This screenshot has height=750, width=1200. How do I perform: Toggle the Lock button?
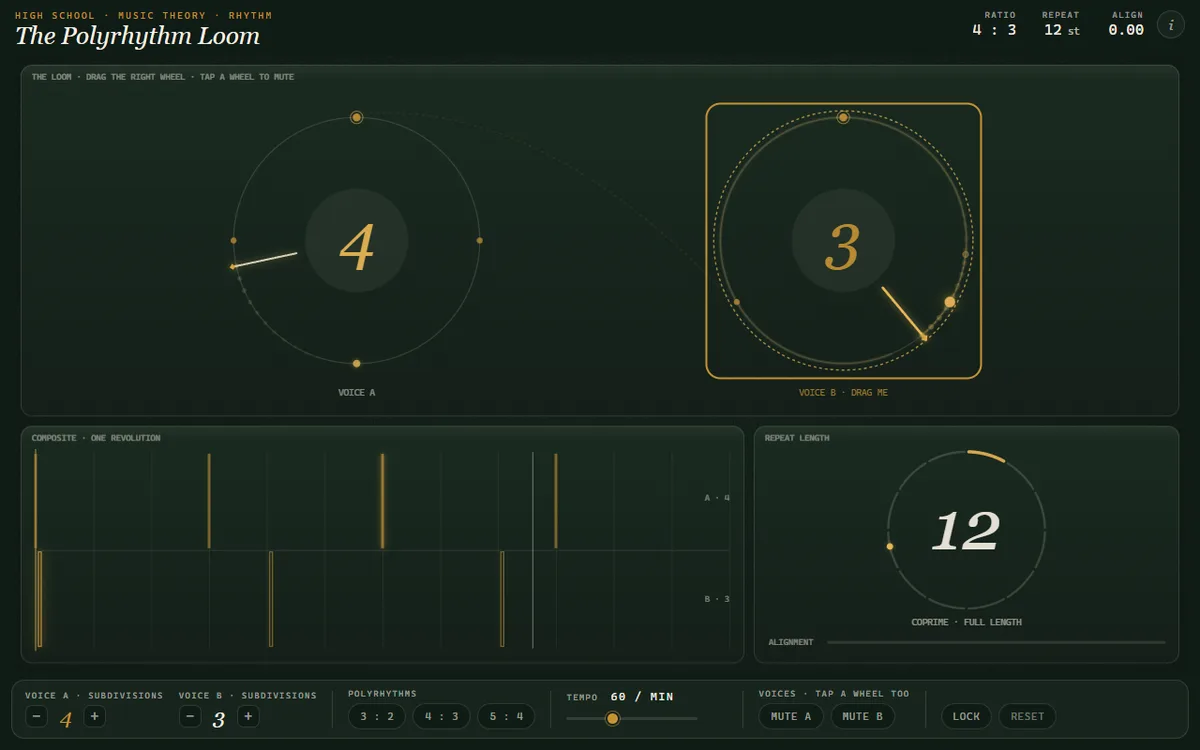(x=966, y=716)
